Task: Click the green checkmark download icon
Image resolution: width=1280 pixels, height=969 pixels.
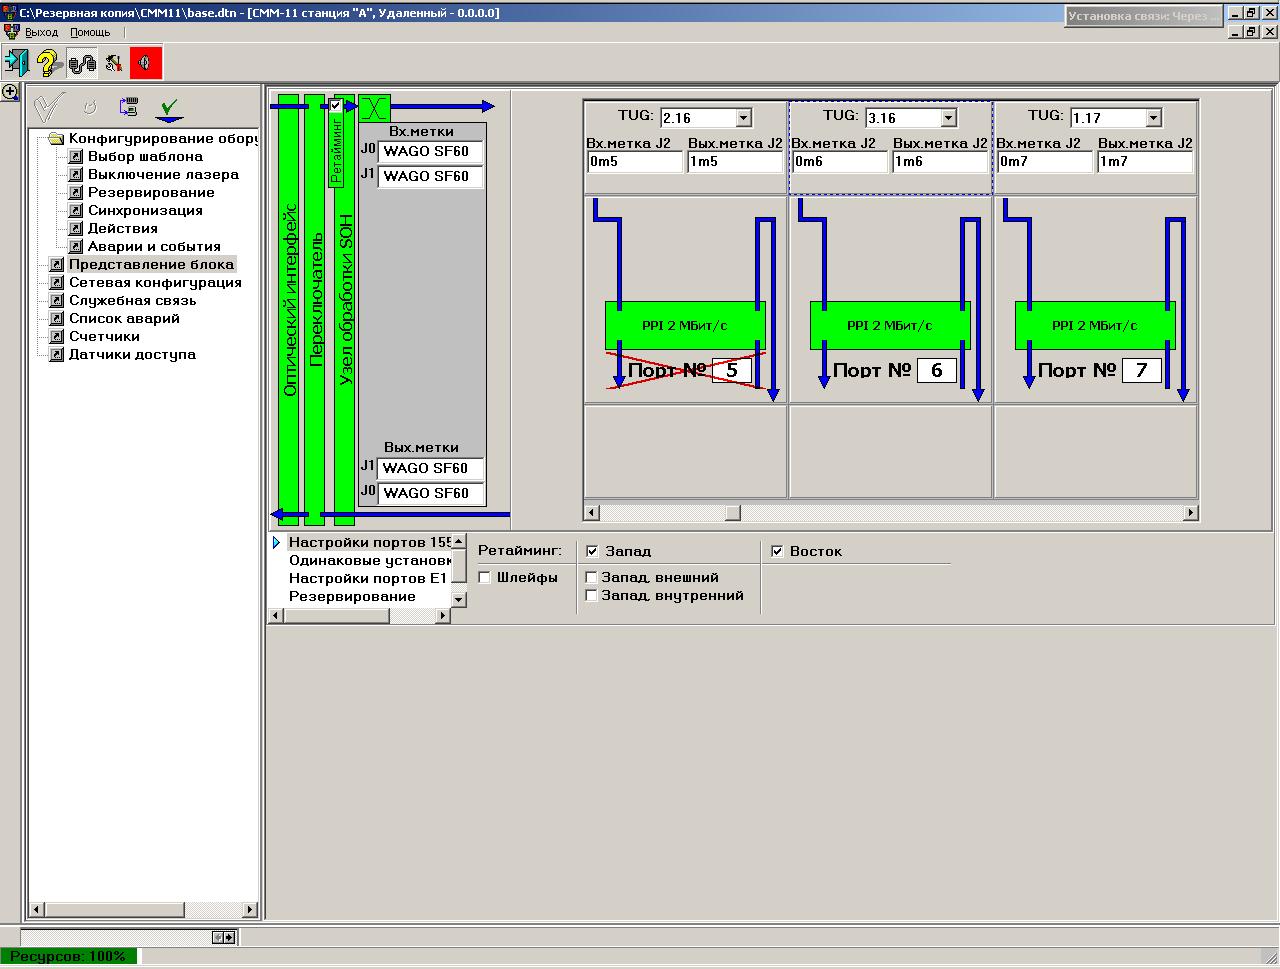Action: coord(170,107)
